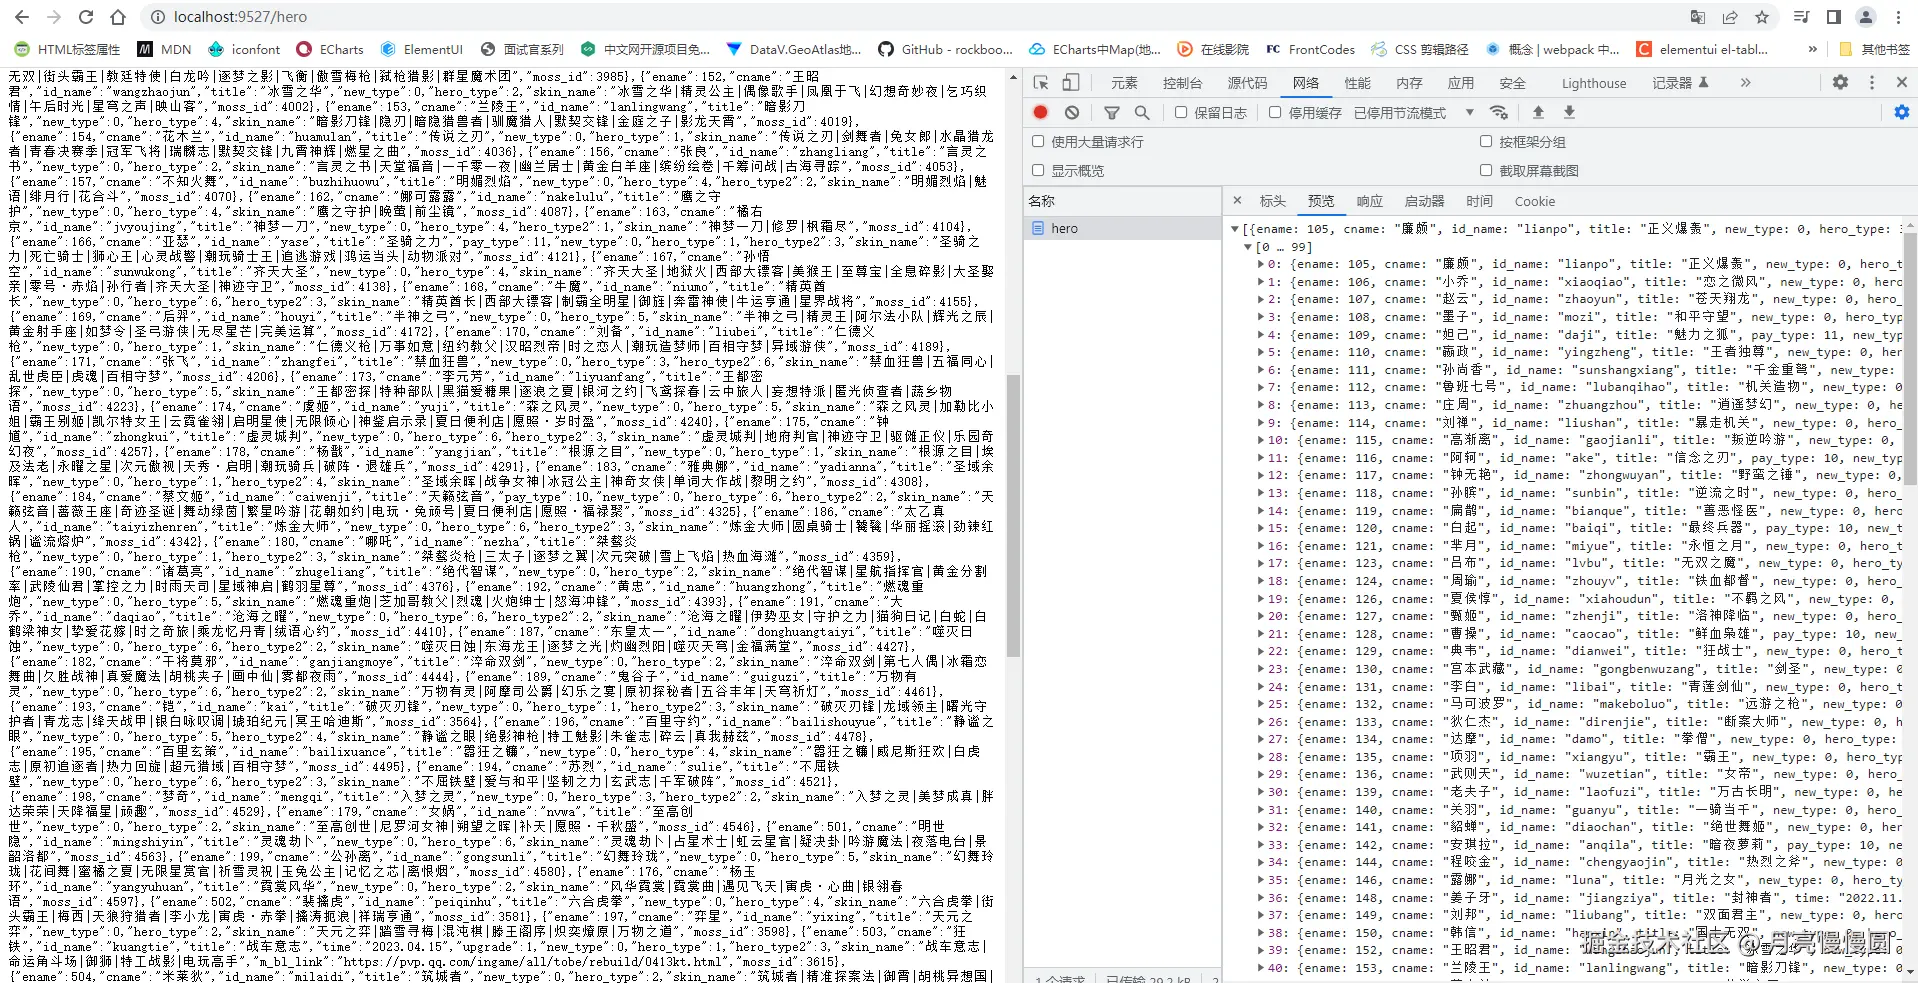Open the Lighthouse panel tab
The width and height of the screenshot is (1918, 983).
tap(1594, 83)
